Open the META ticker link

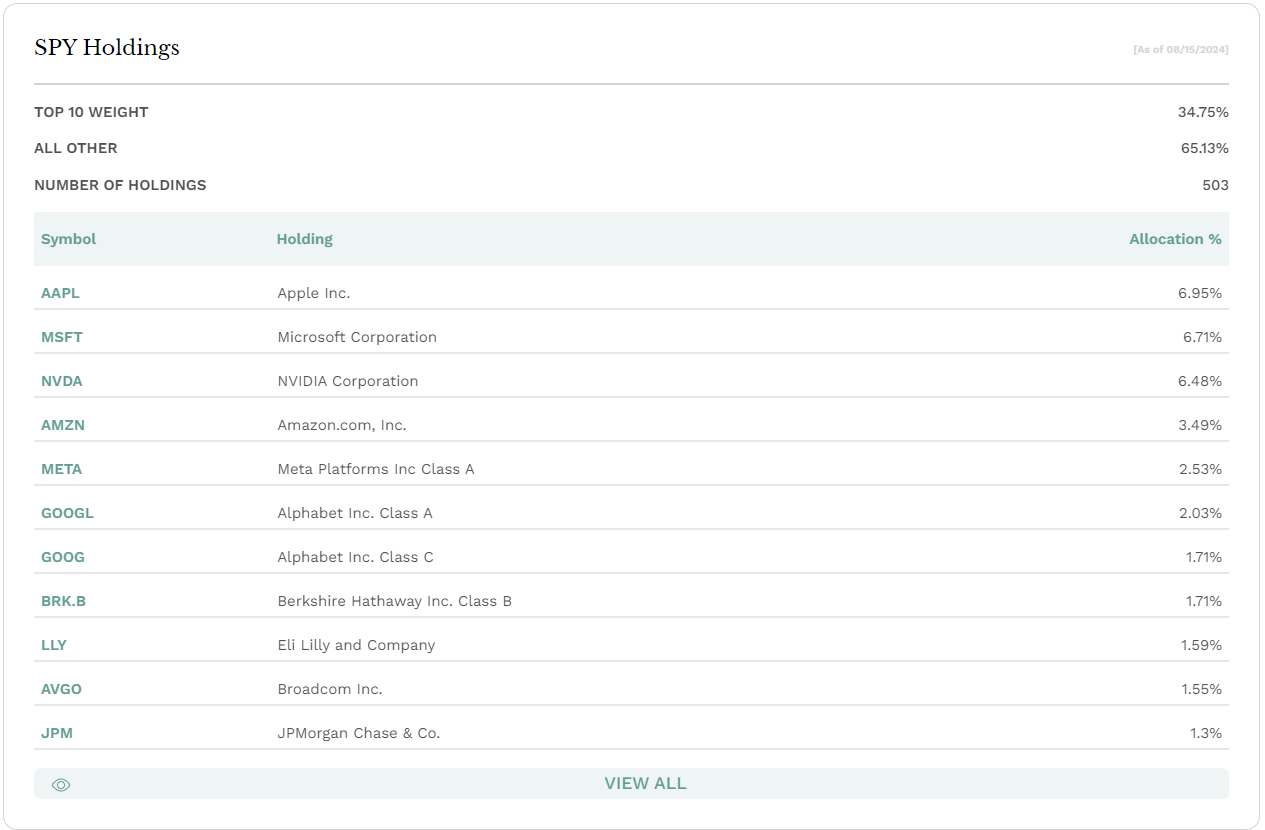point(61,469)
